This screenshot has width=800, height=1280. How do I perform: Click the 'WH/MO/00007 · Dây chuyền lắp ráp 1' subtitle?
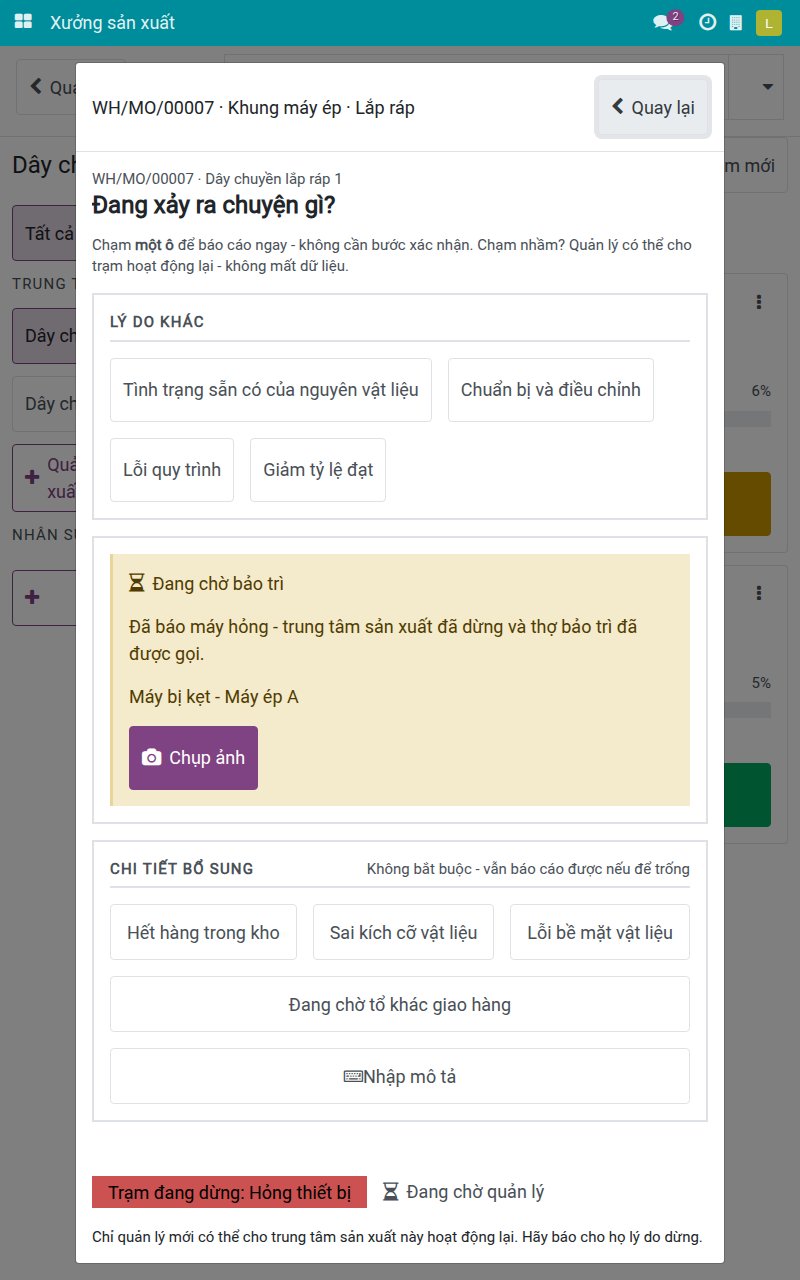coord(217,179)
